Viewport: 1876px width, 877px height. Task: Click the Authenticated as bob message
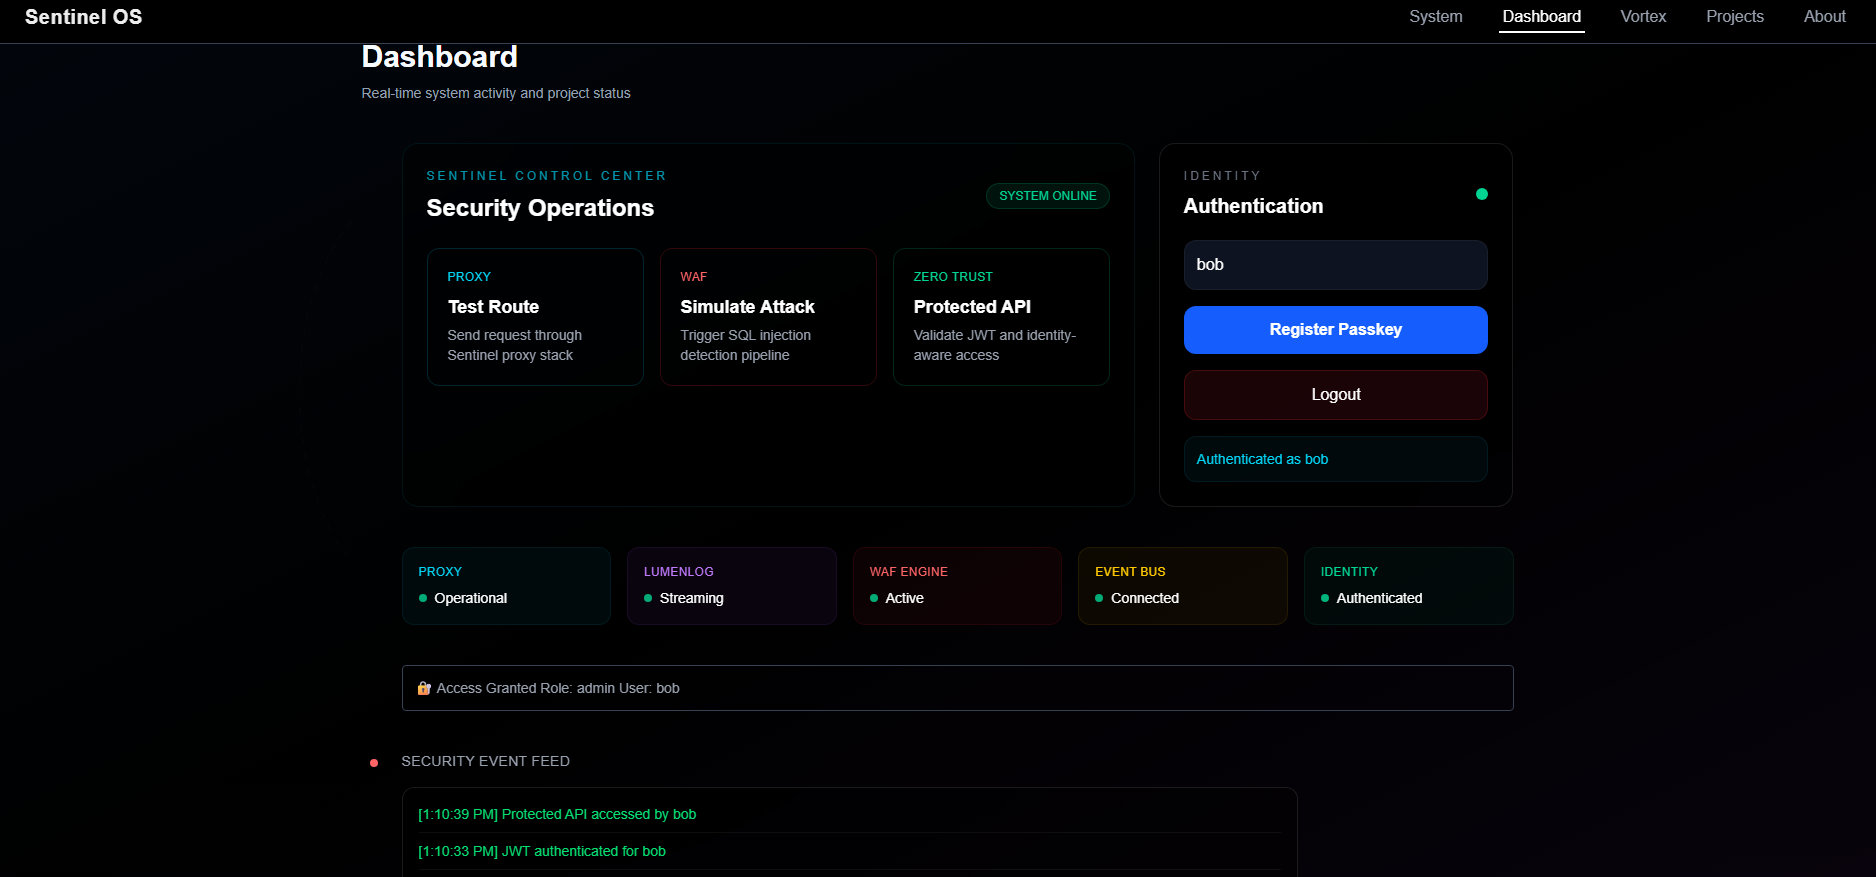point(1335,459)
